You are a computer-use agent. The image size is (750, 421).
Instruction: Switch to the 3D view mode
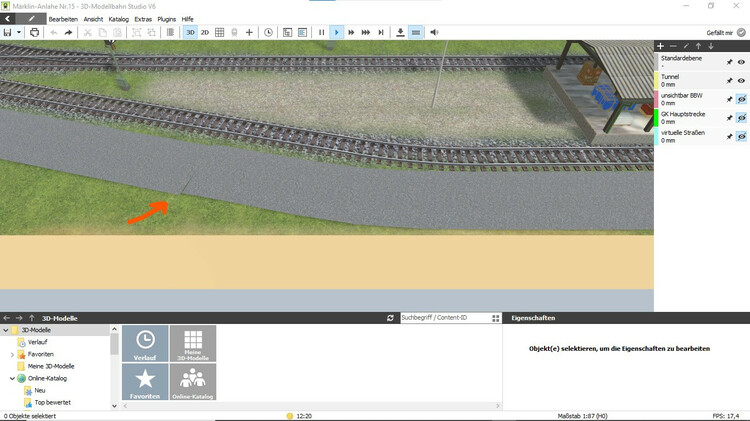point(190,32)
